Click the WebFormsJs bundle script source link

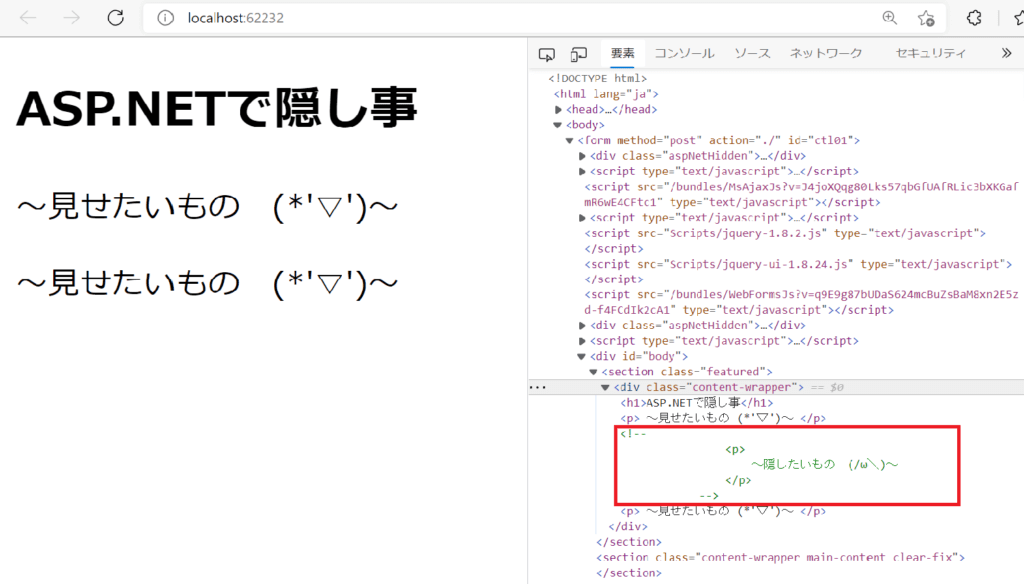[801, 302]
